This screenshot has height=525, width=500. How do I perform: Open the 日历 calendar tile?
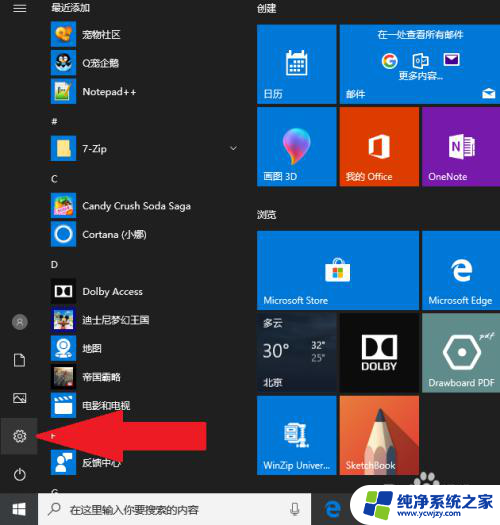296,64
